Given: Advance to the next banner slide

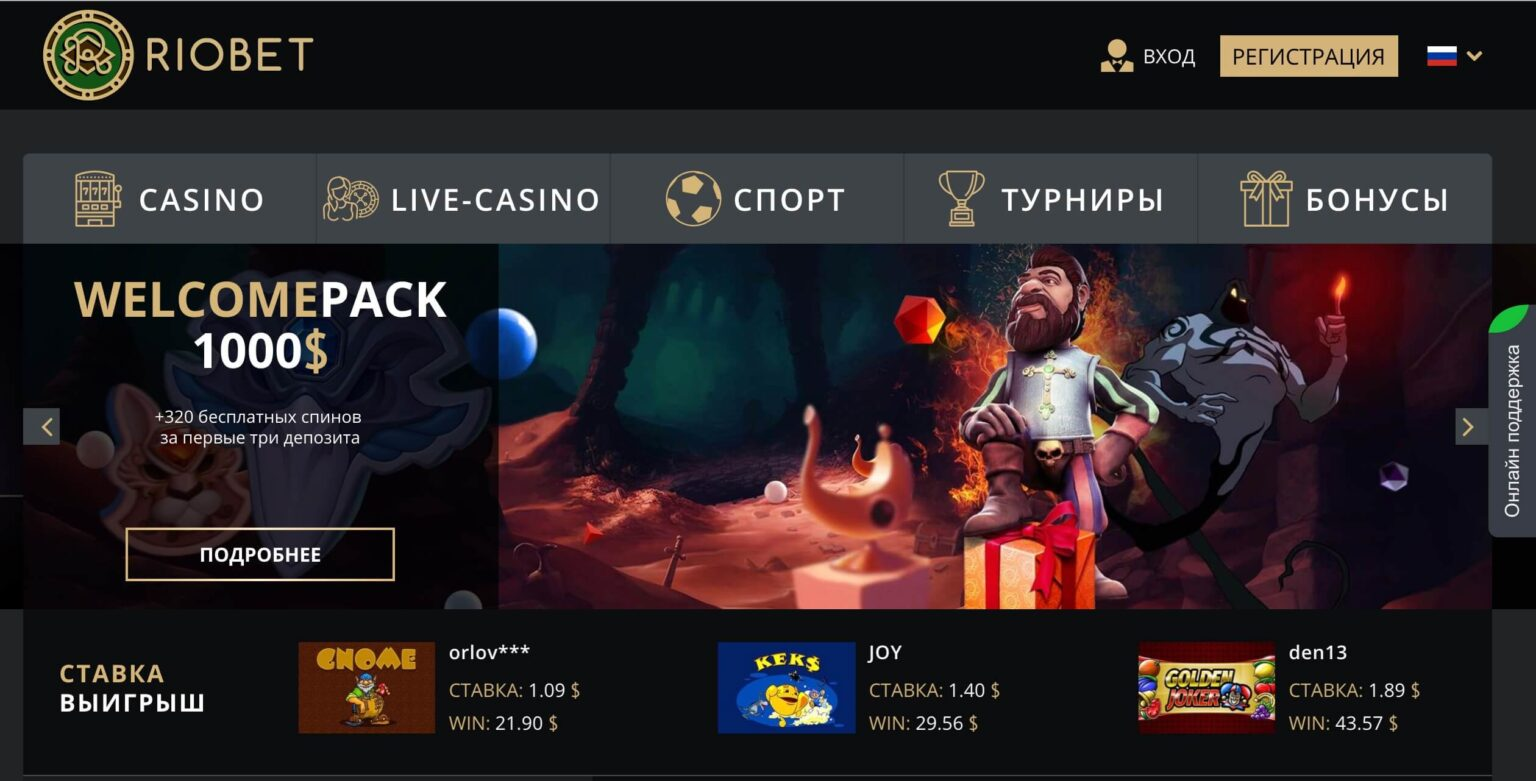Looking at the screenshot, I should (1467, 427).
